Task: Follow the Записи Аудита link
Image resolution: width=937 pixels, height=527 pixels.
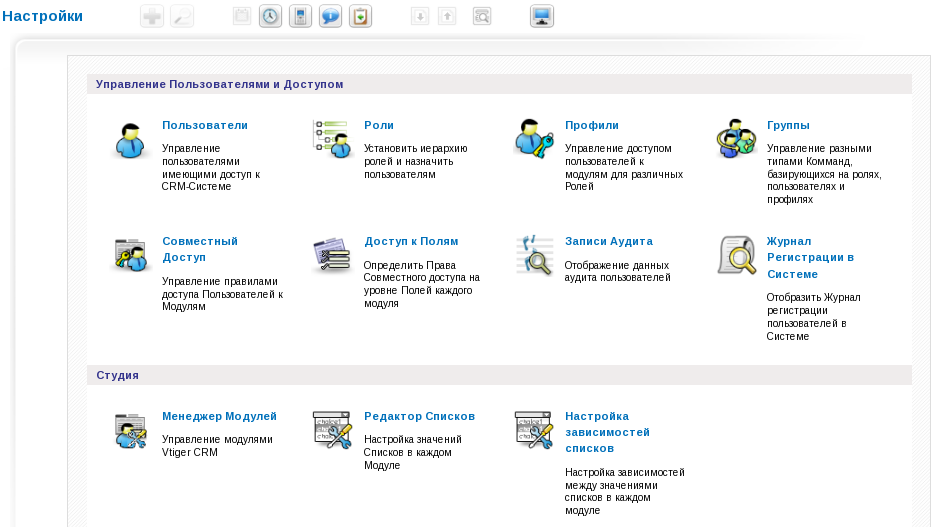Action: [609, 241]
